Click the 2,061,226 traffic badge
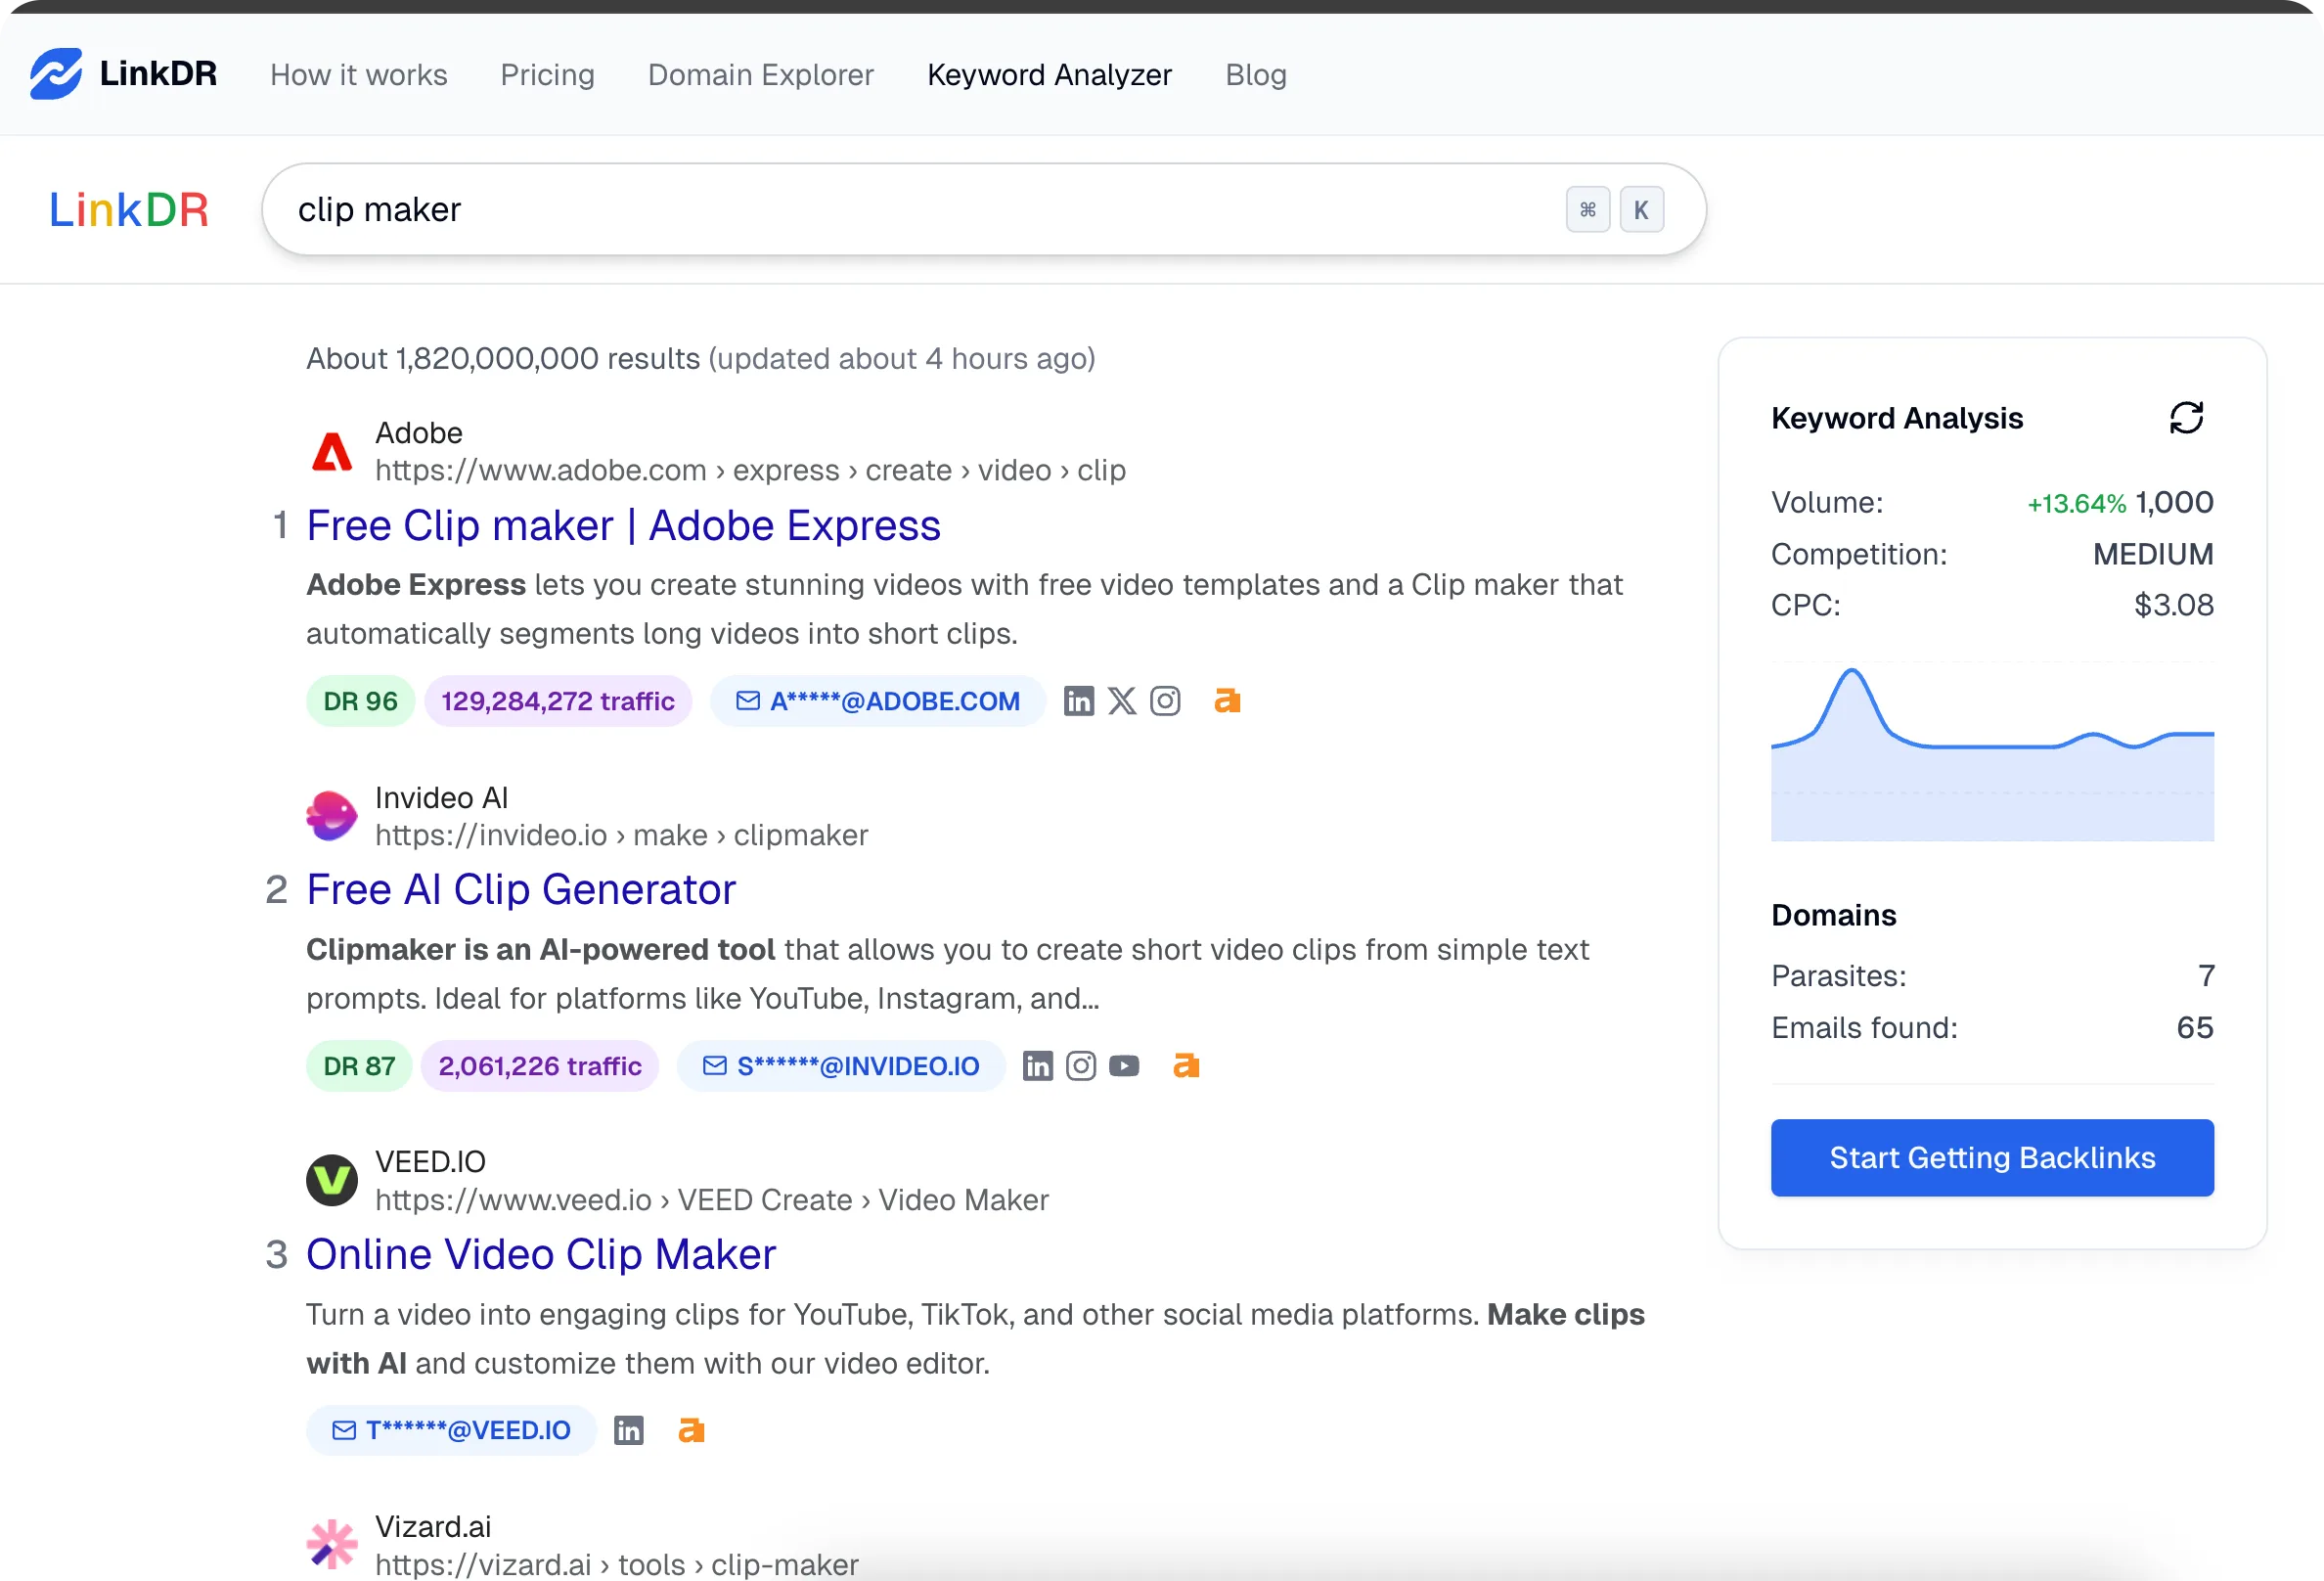The width and height of the screenshot is (2324, 1581). click(540, 1066)
